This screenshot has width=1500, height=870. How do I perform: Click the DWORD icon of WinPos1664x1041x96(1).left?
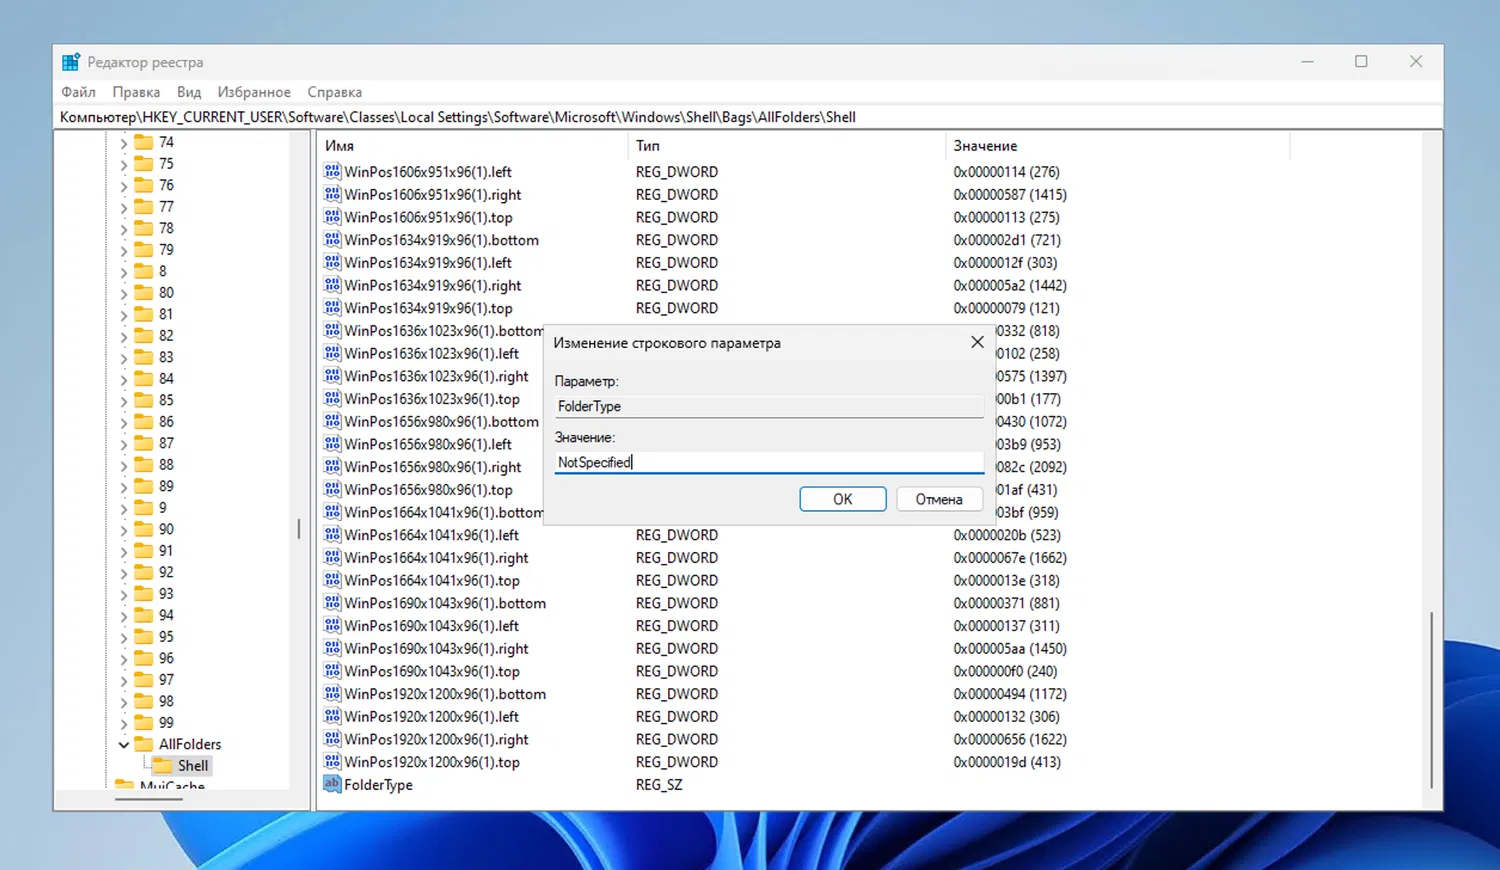332,535
